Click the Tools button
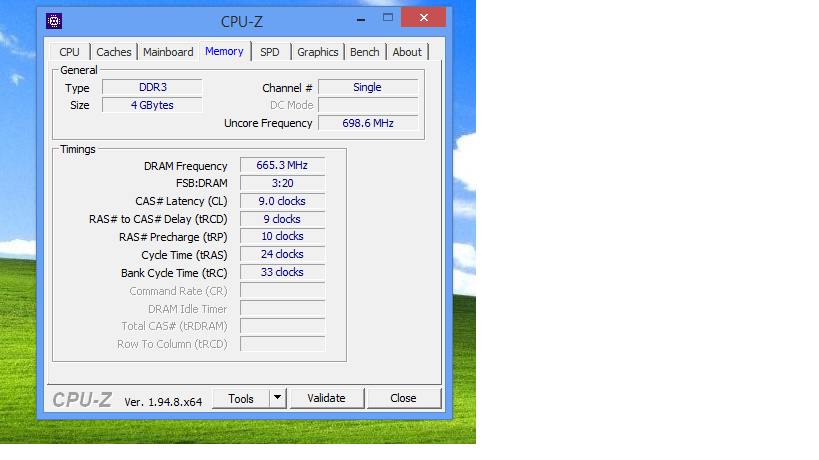The image size is (819, 460). click(x=241, y=399)
